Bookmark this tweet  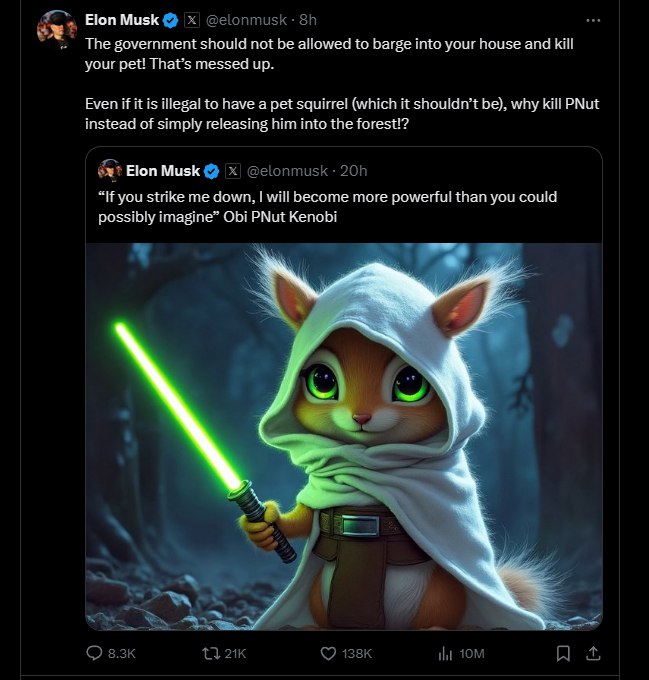click(x=563, y=653)
